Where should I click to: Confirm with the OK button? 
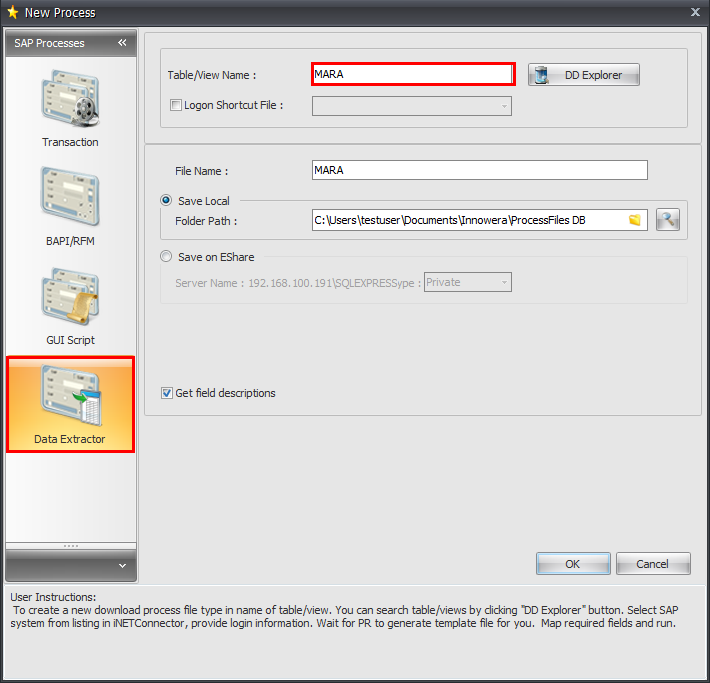573,564
